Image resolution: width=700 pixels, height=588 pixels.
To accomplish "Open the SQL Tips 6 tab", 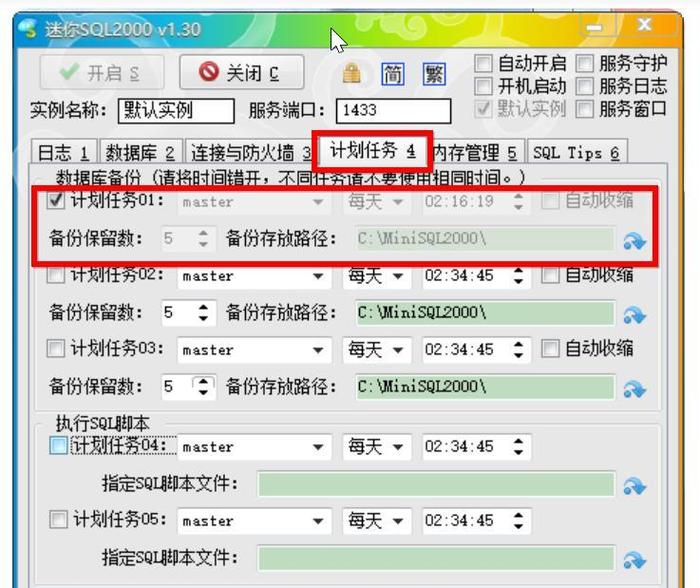I will tap(576, 152).
